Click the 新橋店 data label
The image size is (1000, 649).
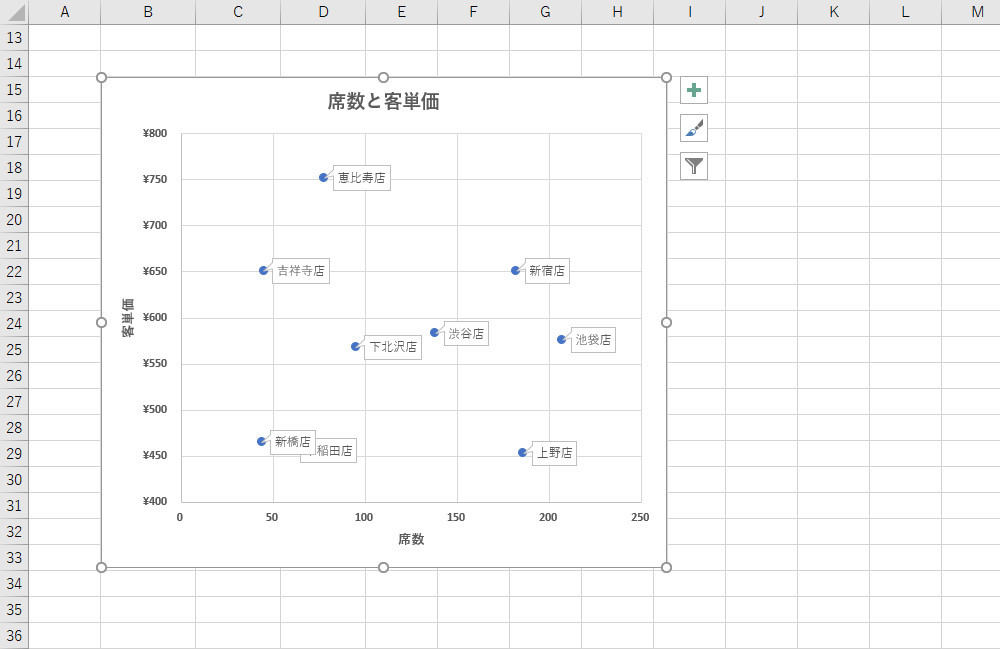(x=293, y=442)
